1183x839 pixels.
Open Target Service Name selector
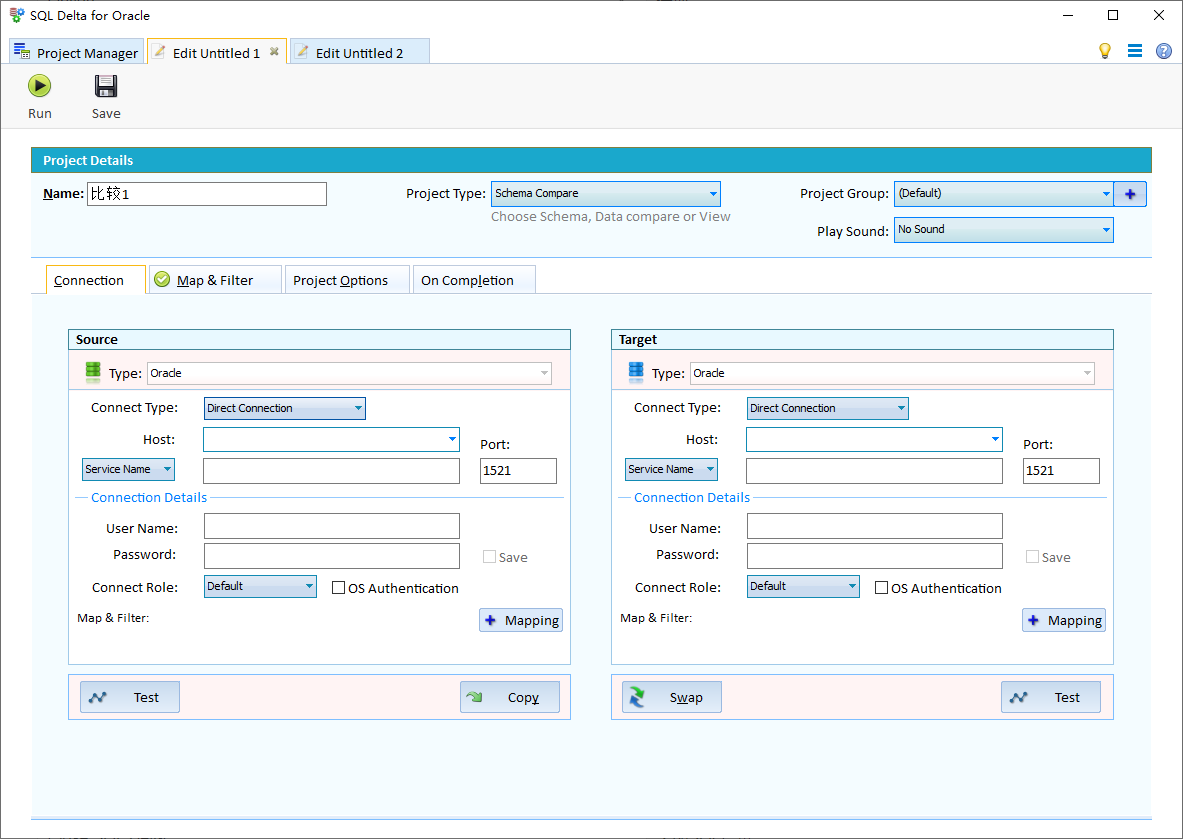(x=671, y=469)
